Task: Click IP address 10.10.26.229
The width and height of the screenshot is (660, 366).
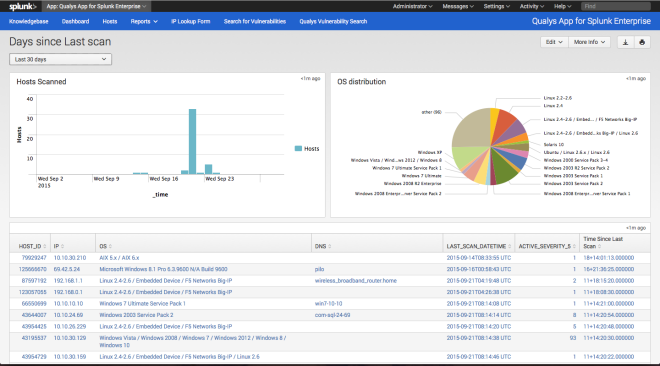Action: [70, 326]
